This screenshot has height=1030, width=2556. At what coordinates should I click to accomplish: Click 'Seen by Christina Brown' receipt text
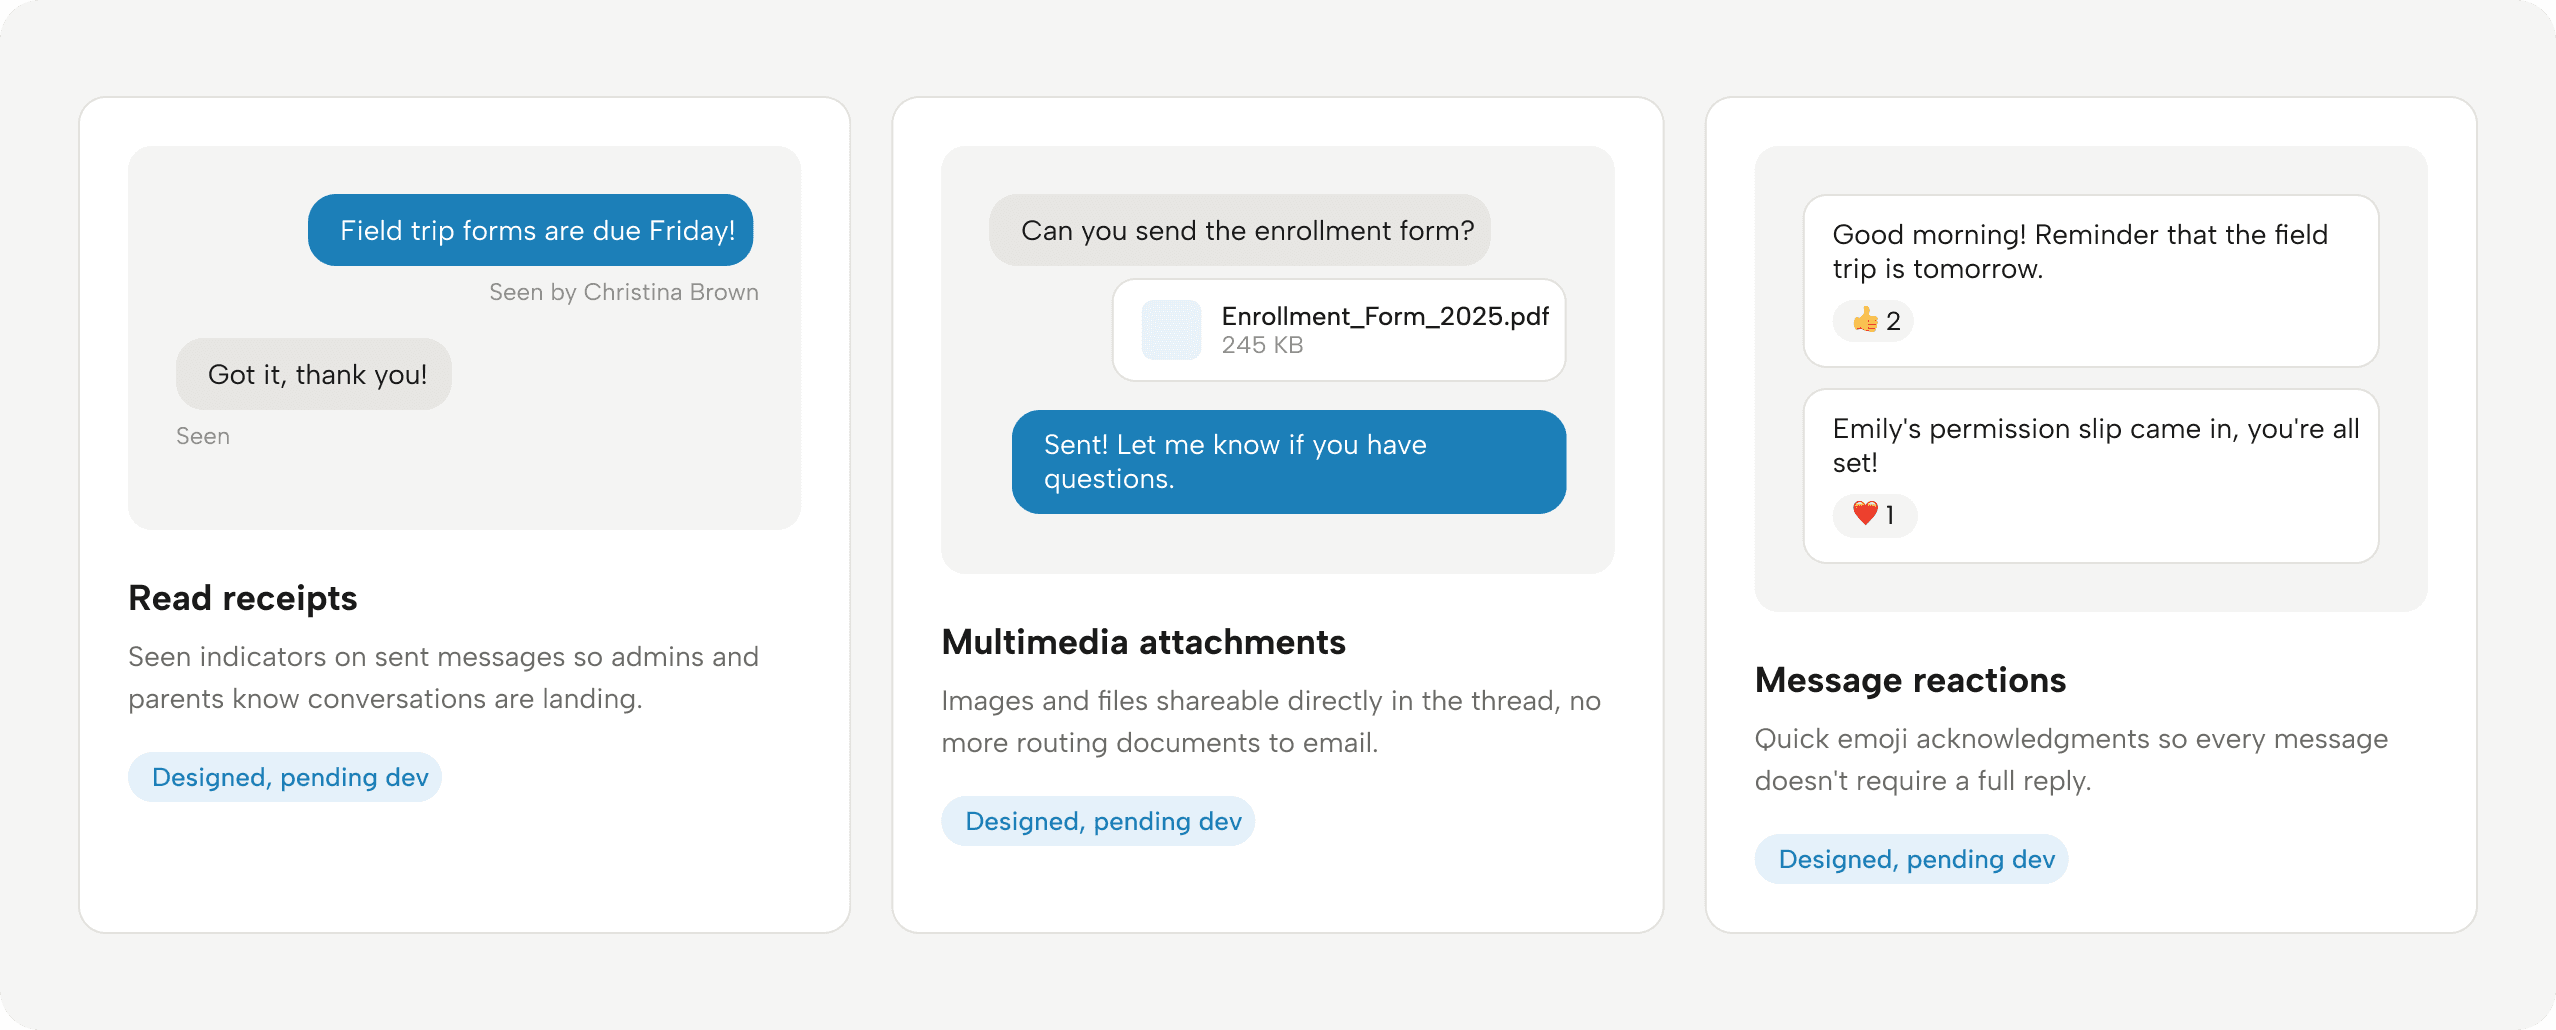pos(624,292)
